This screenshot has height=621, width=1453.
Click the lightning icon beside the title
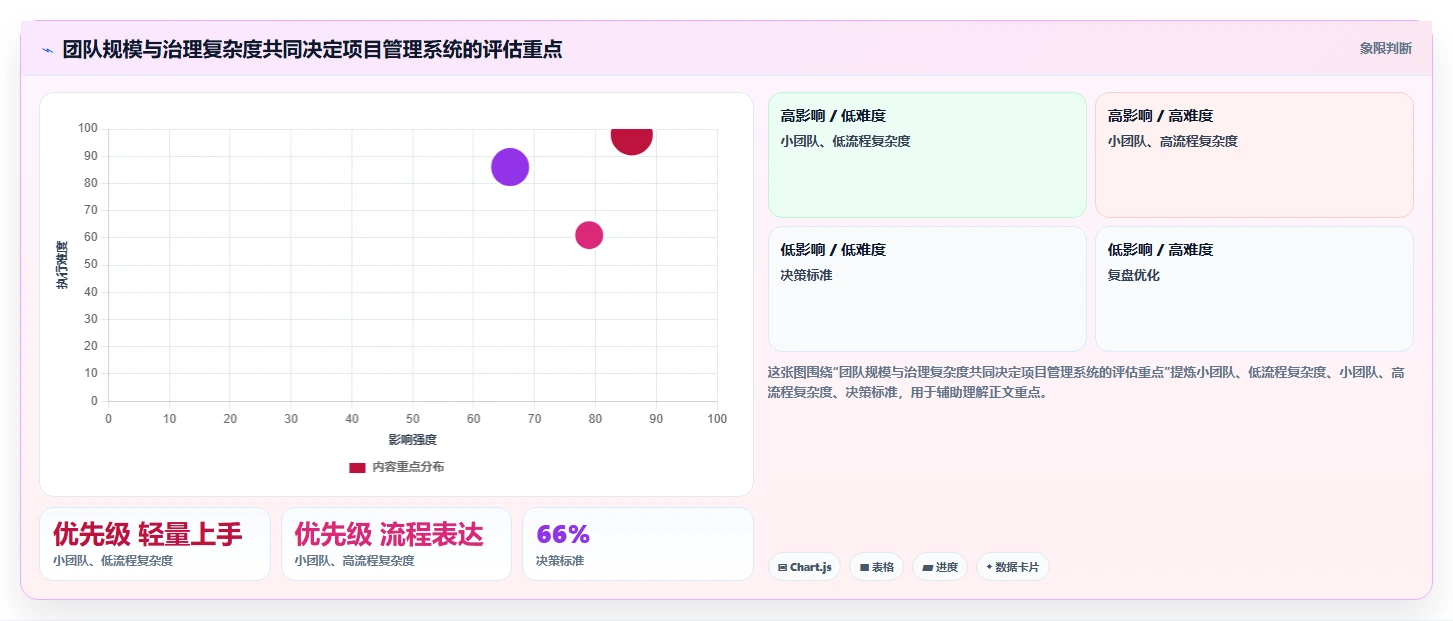coord(47,50)
